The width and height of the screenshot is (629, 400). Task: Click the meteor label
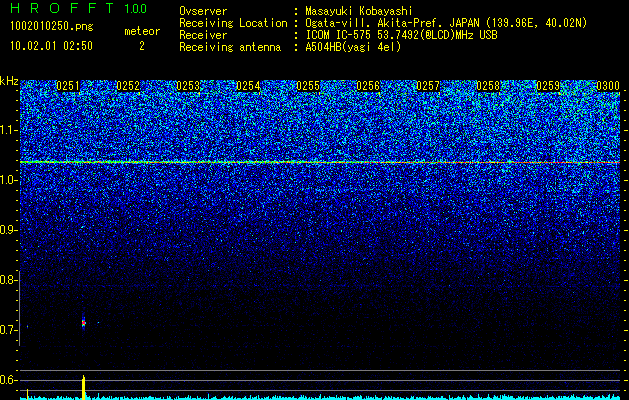142,31
